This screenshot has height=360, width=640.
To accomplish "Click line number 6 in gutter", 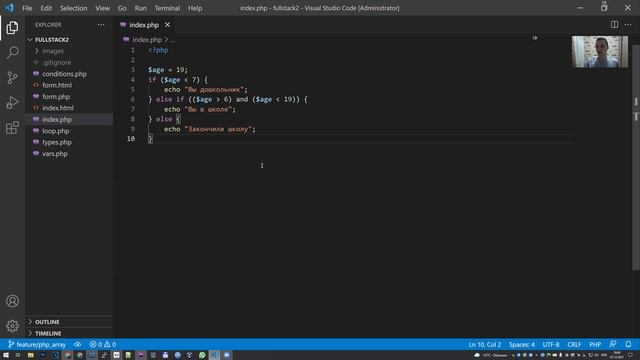I will point(133,99).
